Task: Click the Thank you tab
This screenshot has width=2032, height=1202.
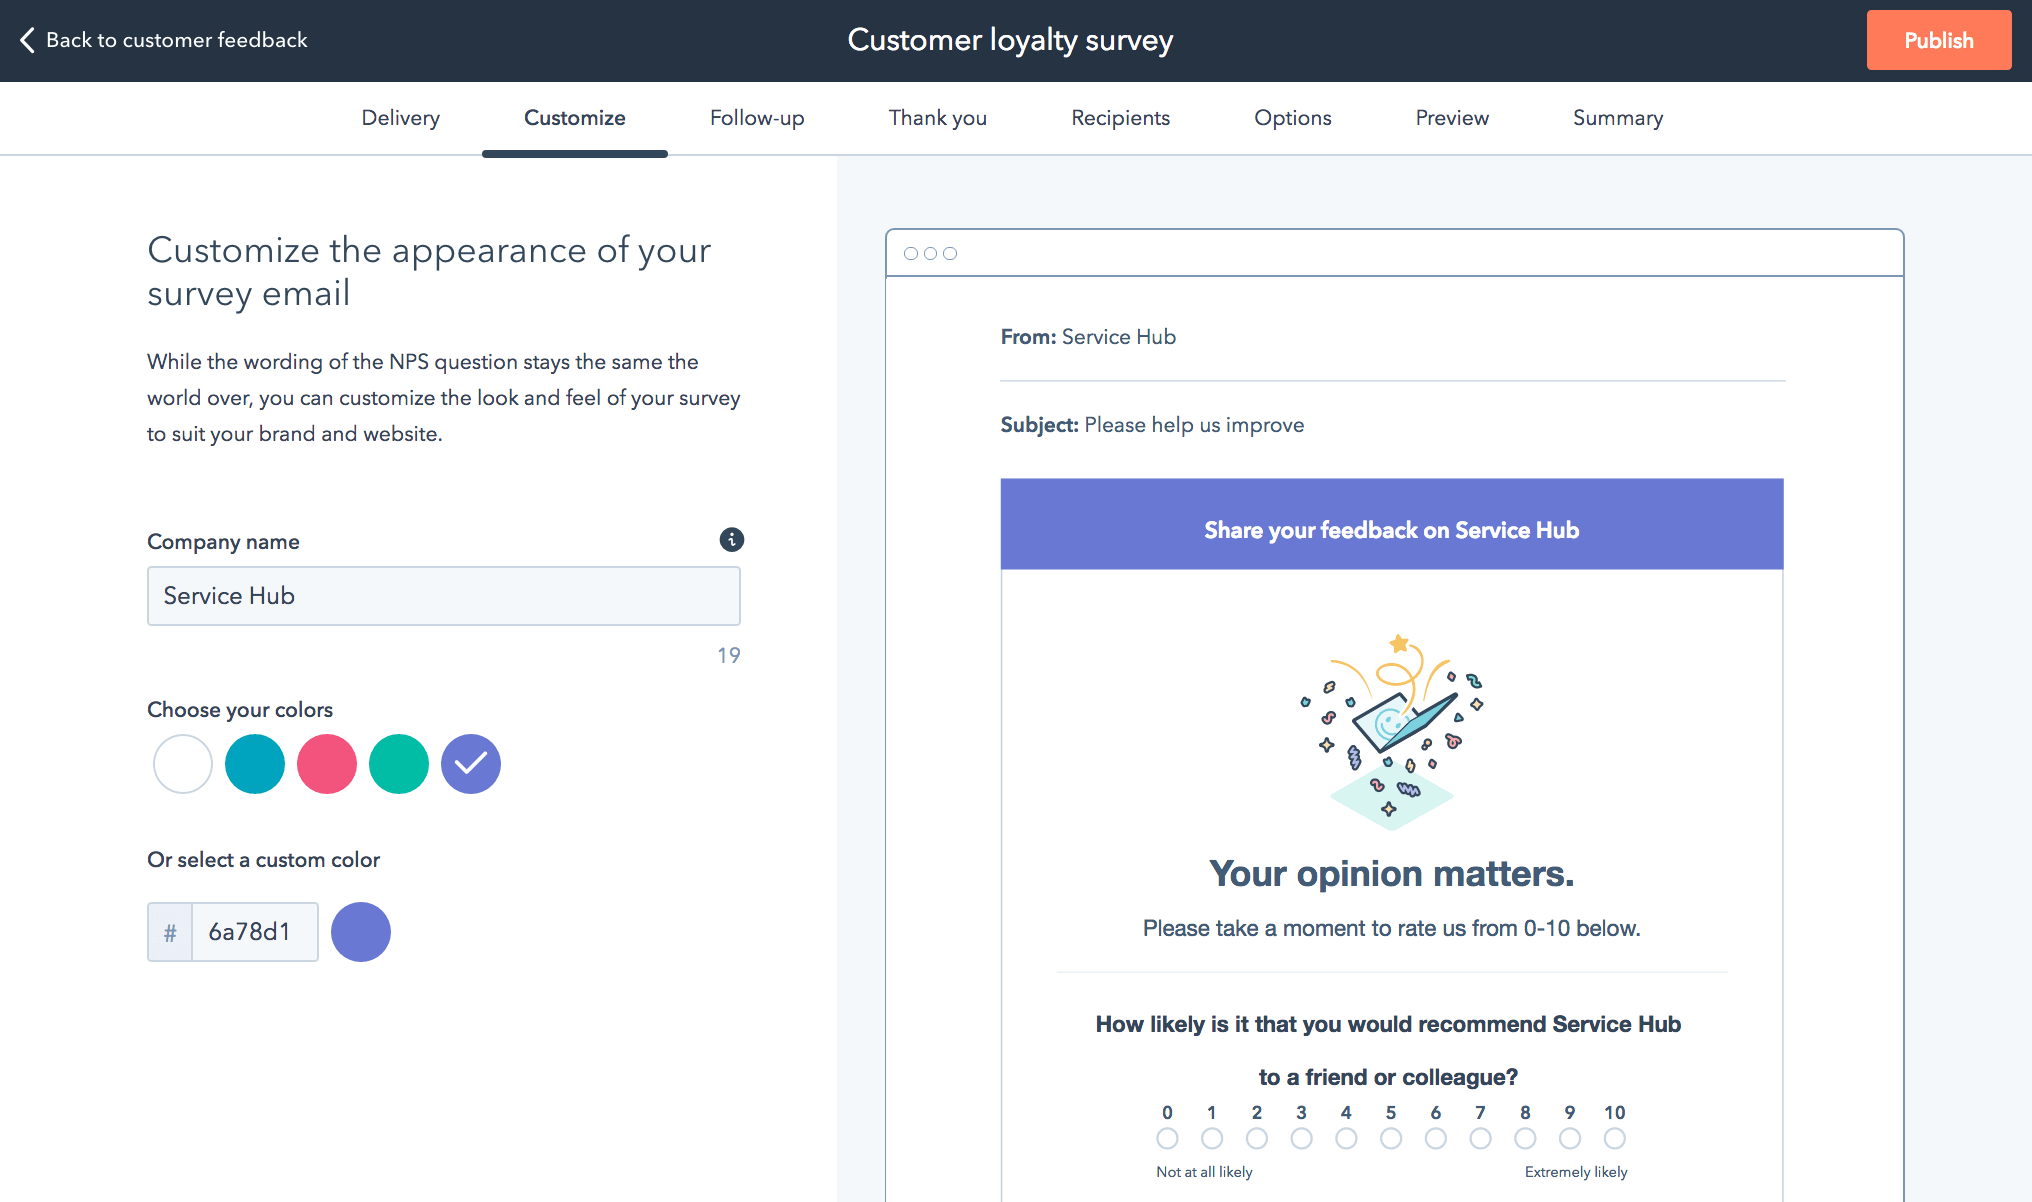Action: click(939, 117)
